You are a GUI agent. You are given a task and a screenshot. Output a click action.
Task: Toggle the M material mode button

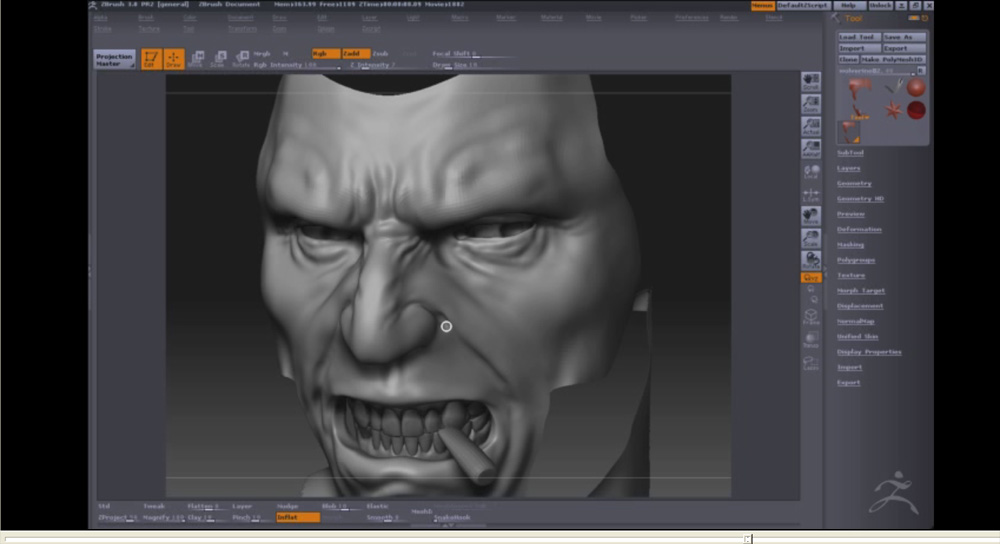285,54
